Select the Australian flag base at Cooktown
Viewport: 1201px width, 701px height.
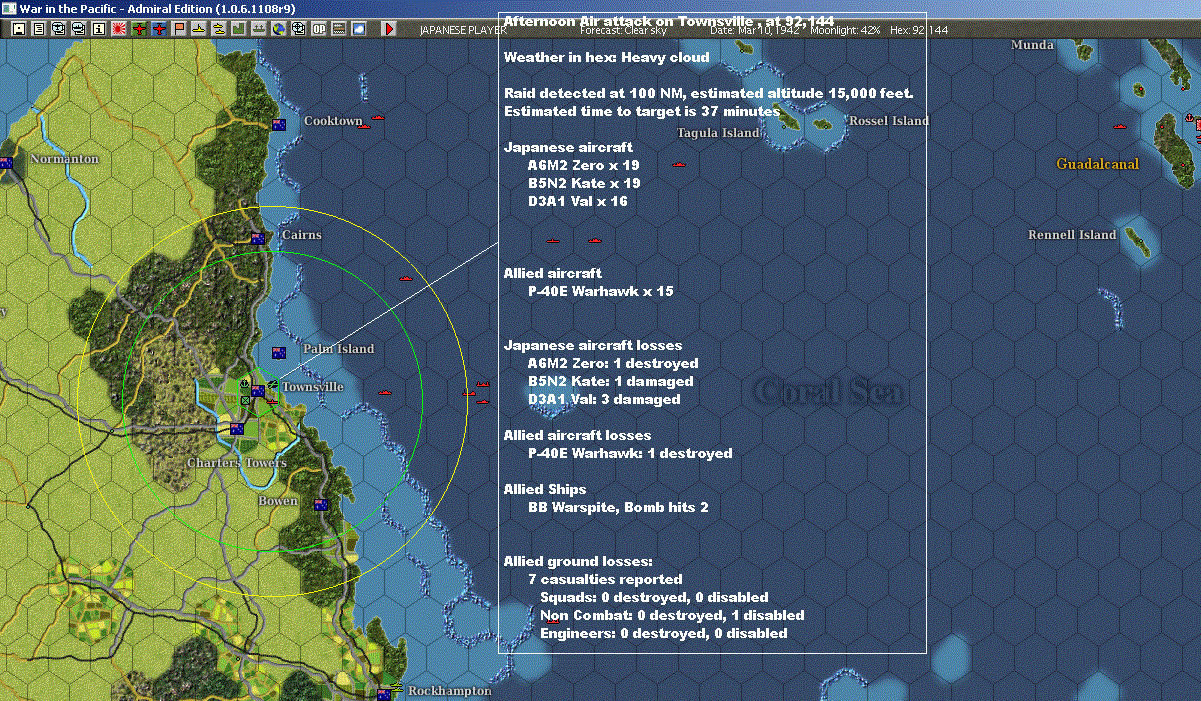pos(279,125)
